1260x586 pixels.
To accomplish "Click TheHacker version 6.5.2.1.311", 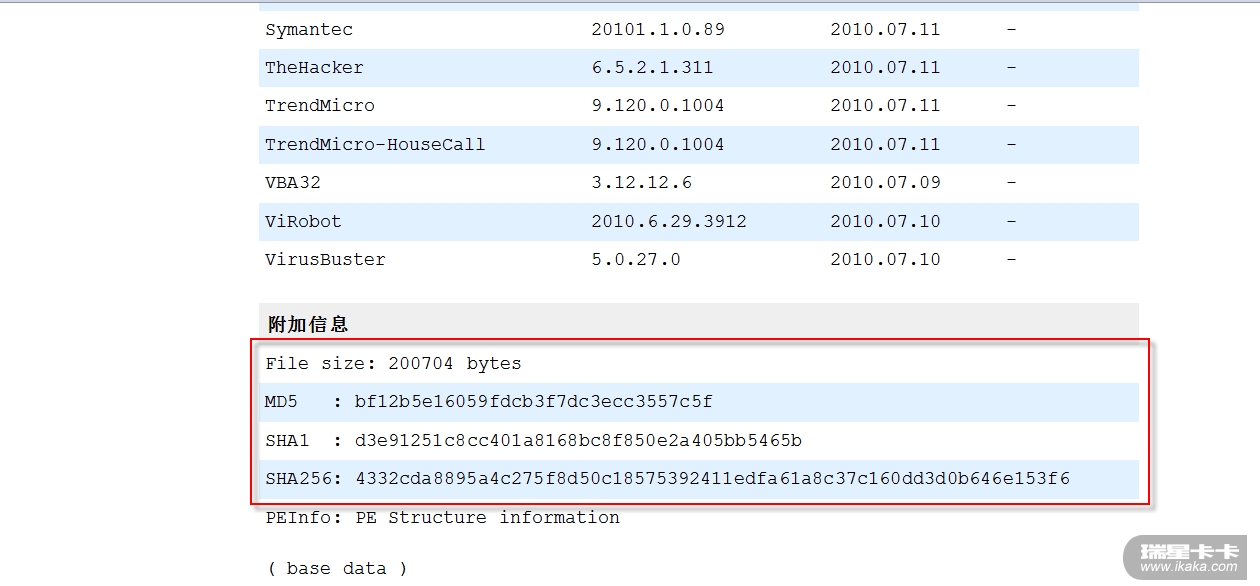I will (x=652, y=68).
